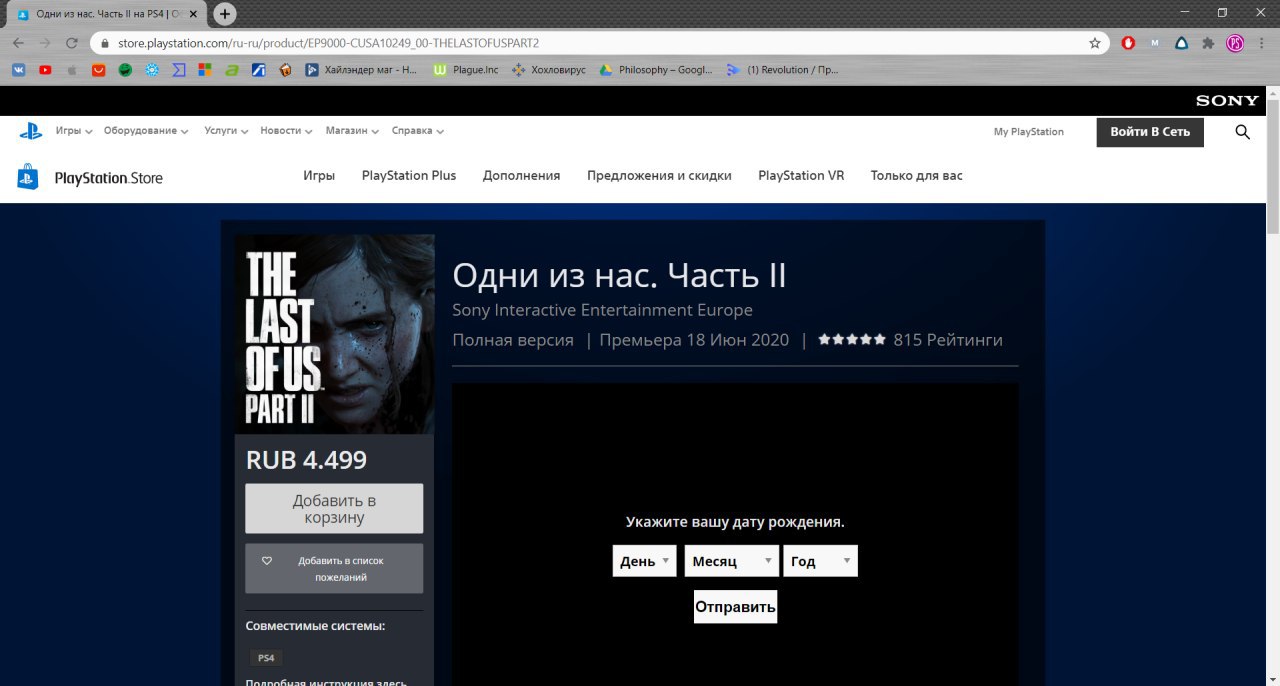Click the Войти В Сеть sign-in button

pyautogui.click(x=1150, y=132)
